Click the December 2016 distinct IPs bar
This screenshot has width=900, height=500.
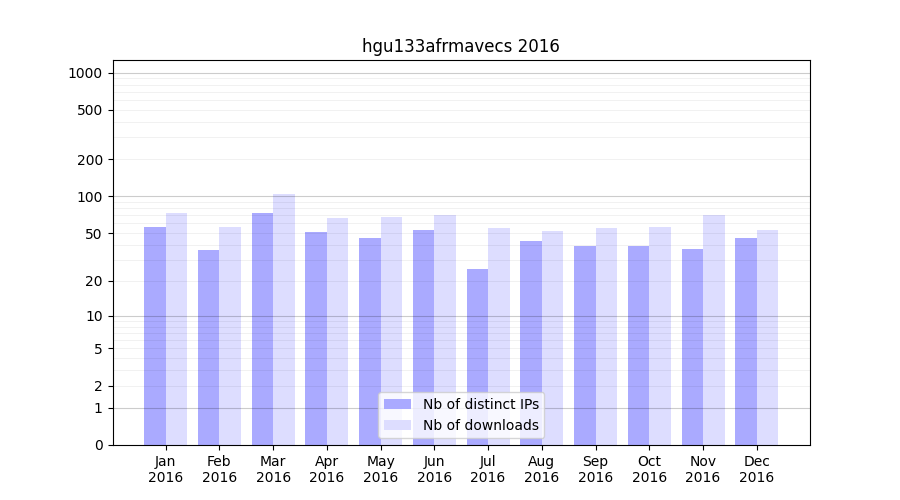pyautogui.click(x=746, y=341)
